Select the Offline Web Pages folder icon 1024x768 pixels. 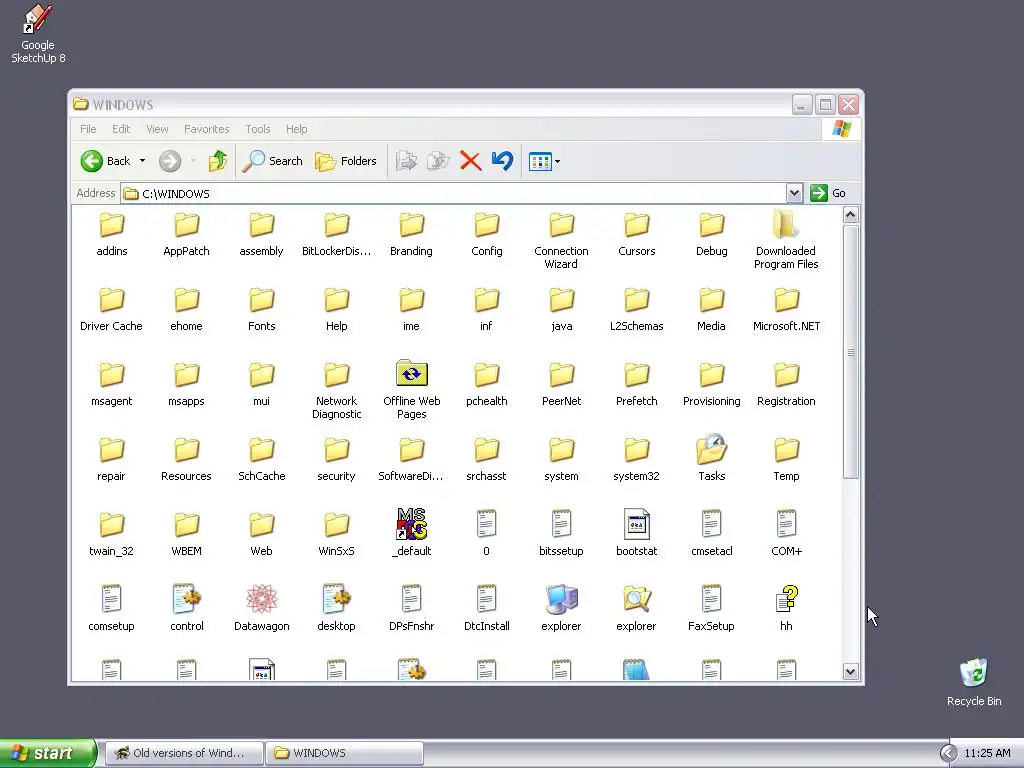click(x=411, y=374)
